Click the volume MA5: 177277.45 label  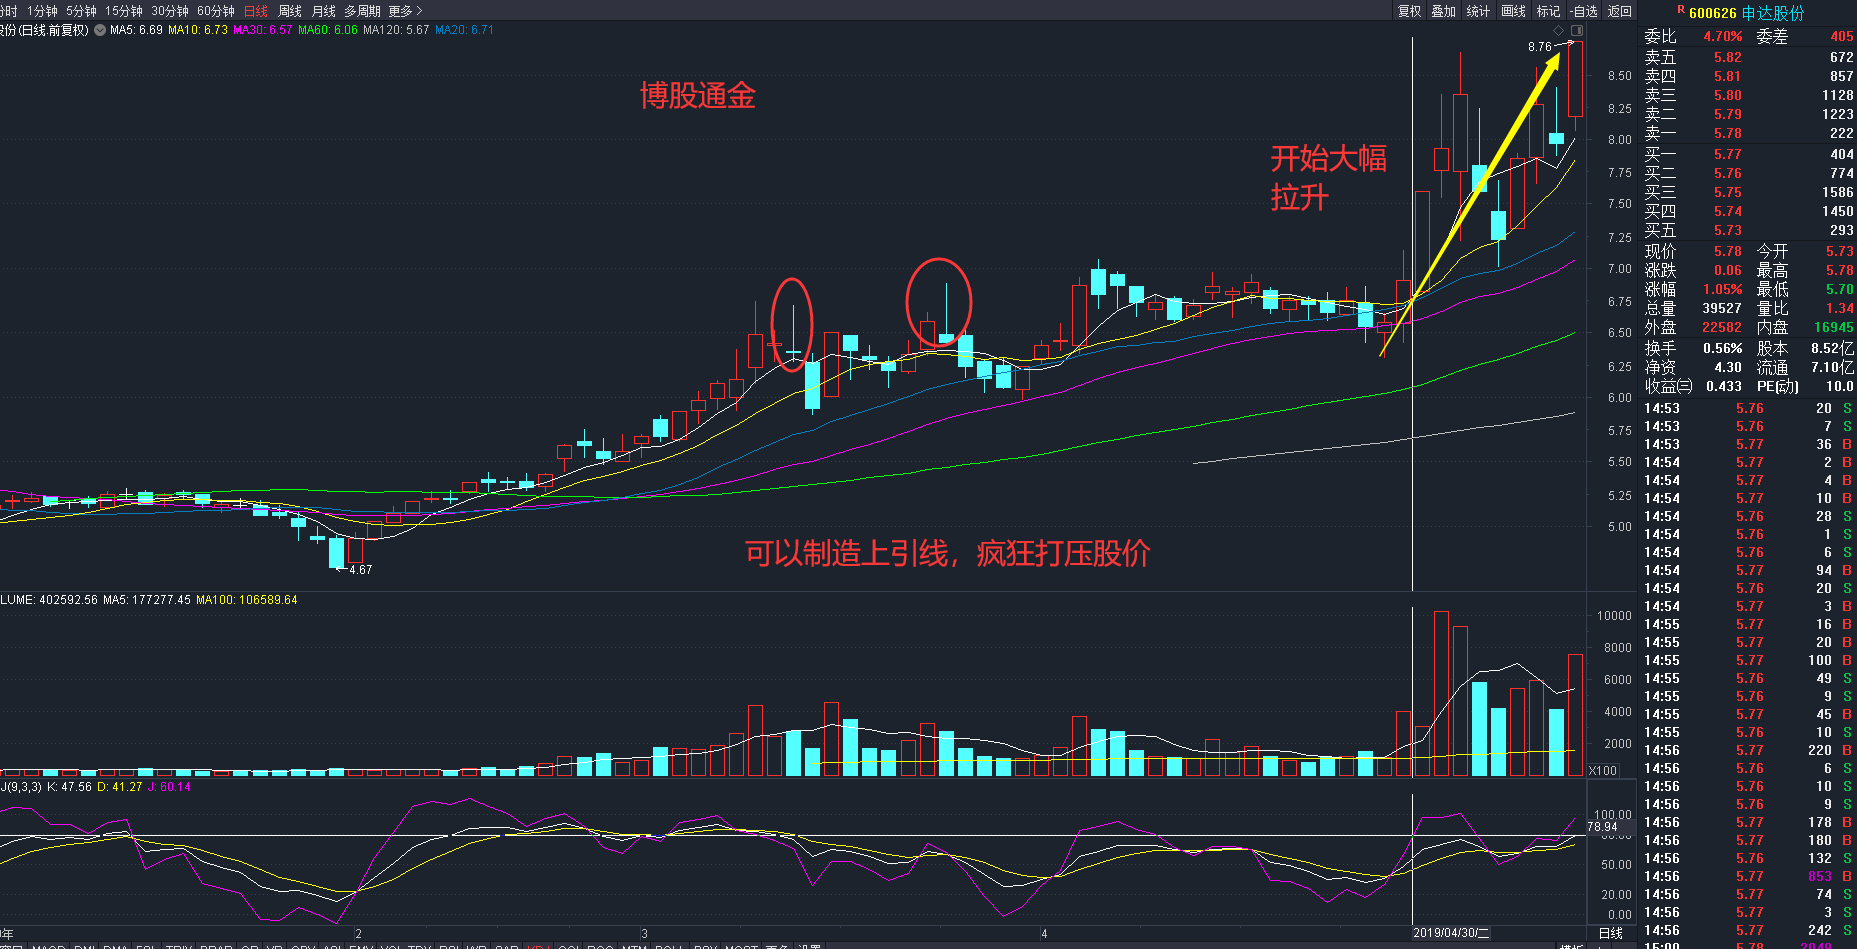pos(147,600)
